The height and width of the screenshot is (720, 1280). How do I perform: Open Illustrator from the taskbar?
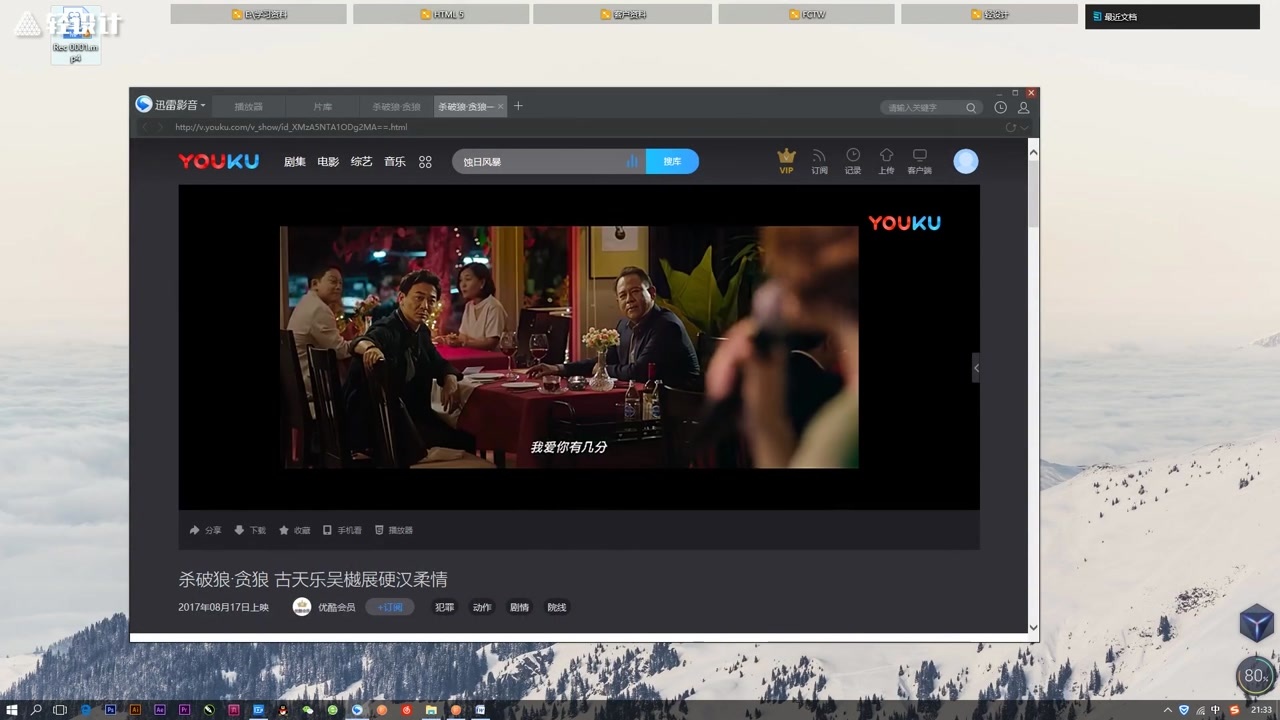(x=135, y=710)
